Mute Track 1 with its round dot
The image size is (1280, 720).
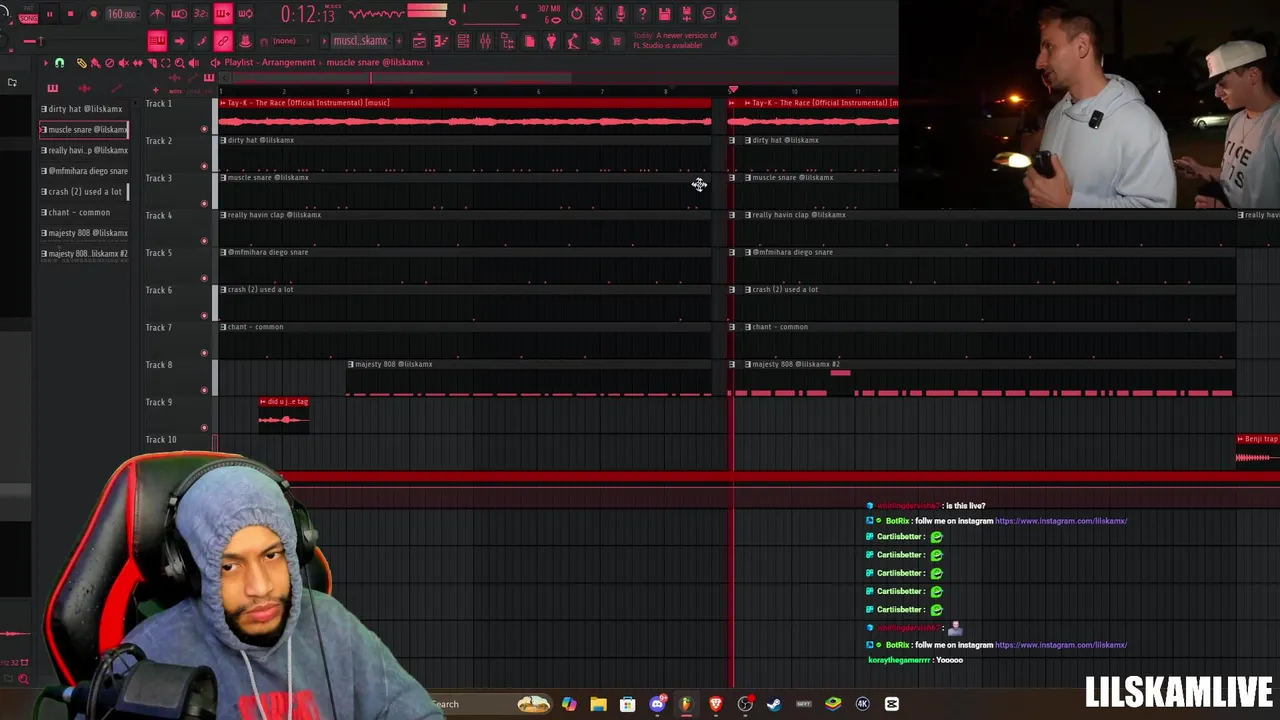click(204, 129)
